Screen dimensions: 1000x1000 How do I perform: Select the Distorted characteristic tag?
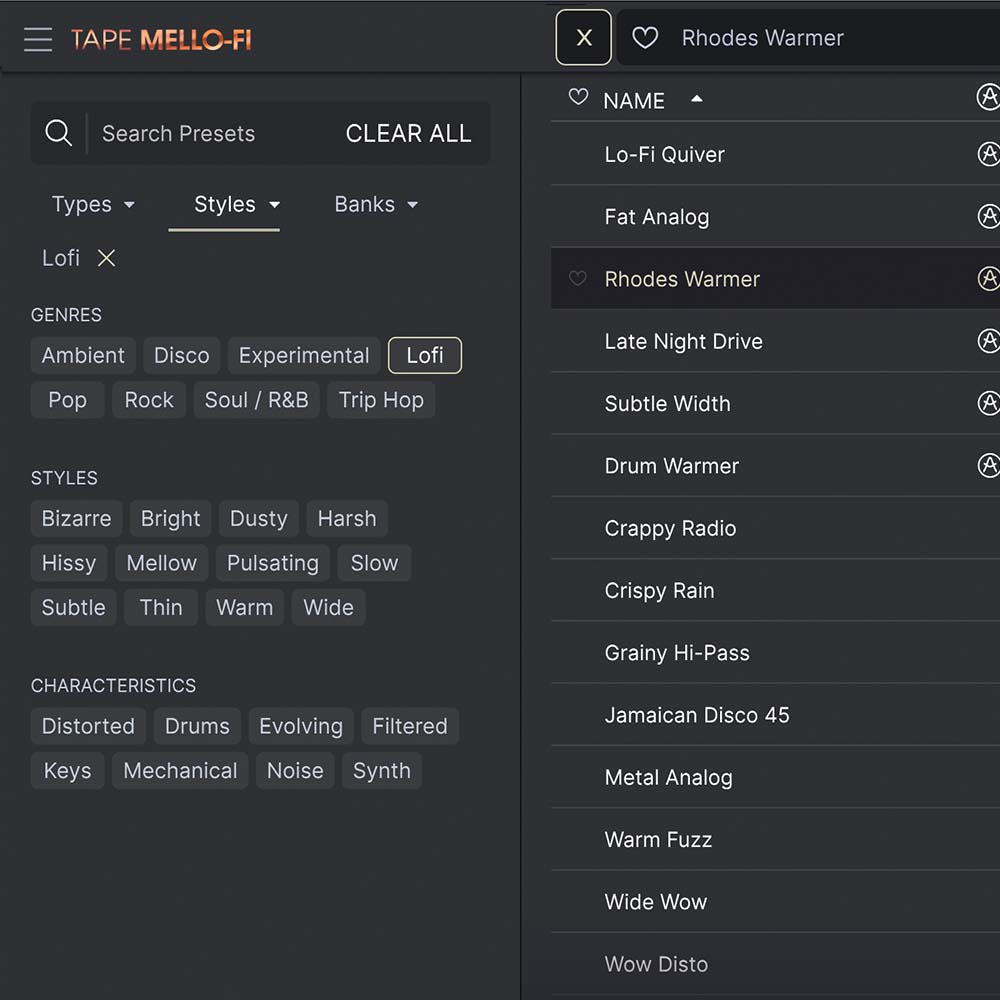coord(88,726)
